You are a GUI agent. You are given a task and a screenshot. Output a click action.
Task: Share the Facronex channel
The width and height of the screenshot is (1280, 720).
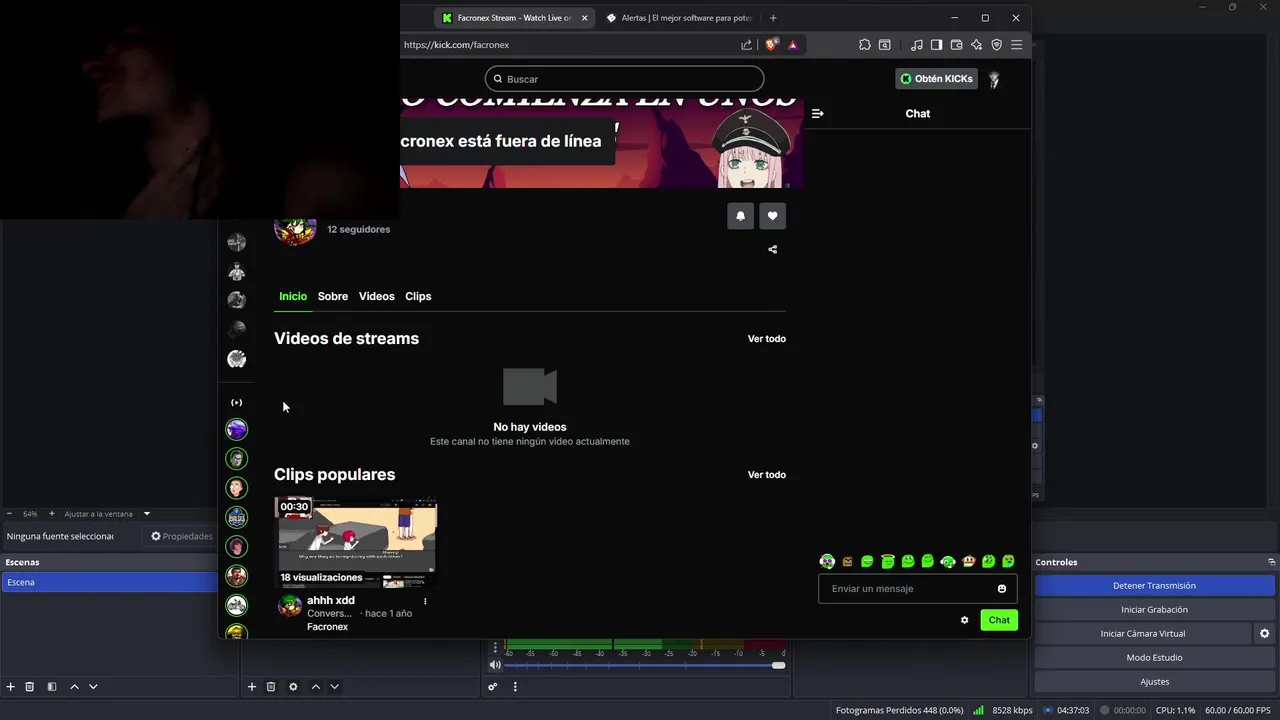tap(772, 249)
